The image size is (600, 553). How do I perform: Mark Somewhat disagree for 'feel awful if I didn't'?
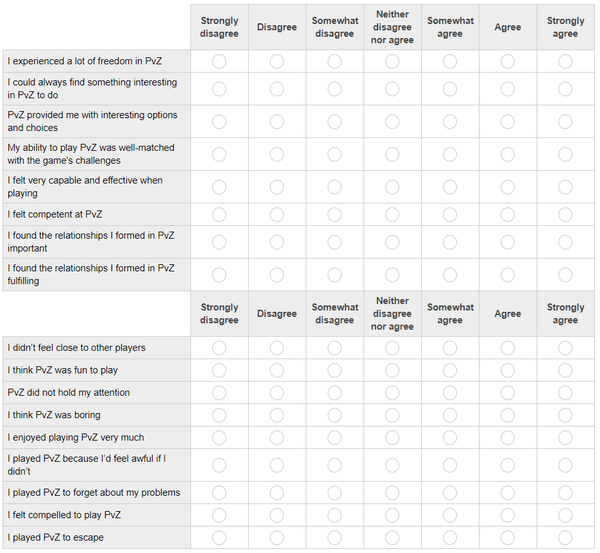[334, 465]
